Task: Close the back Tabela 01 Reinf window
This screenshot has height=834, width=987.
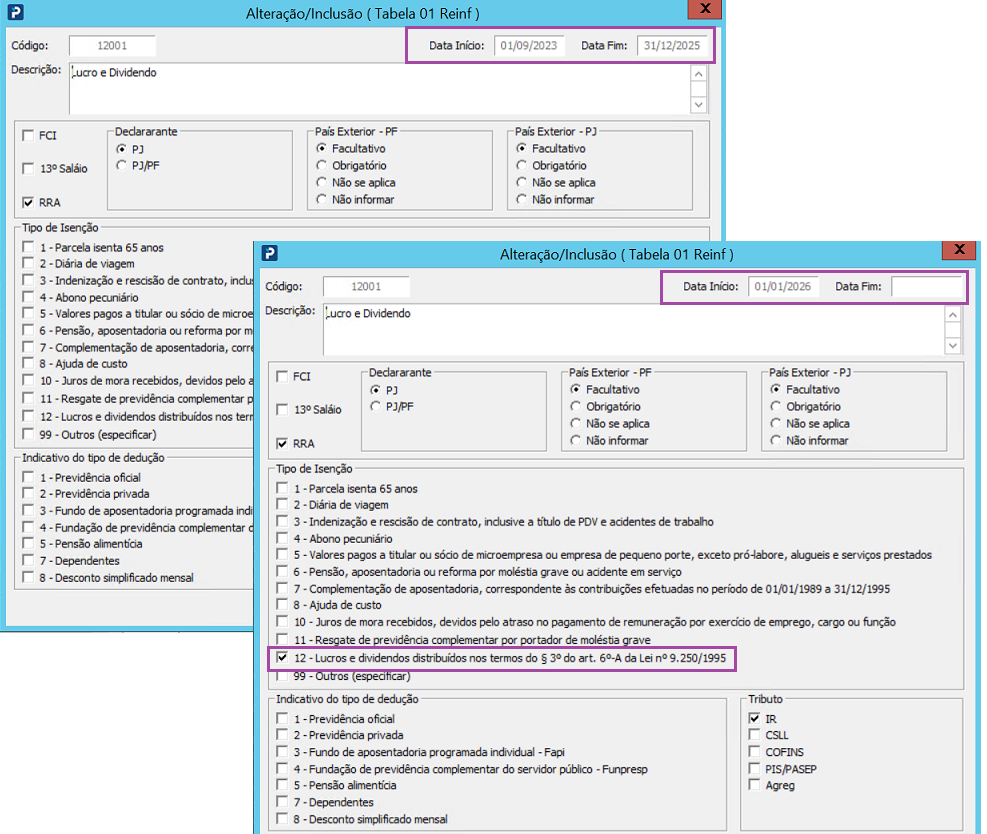Action: coord(705,9)
